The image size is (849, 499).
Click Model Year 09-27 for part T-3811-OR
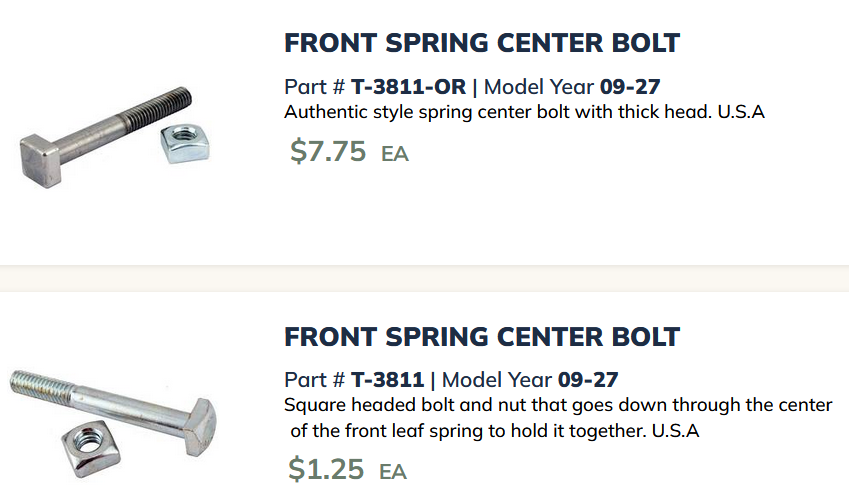point(630,86)
